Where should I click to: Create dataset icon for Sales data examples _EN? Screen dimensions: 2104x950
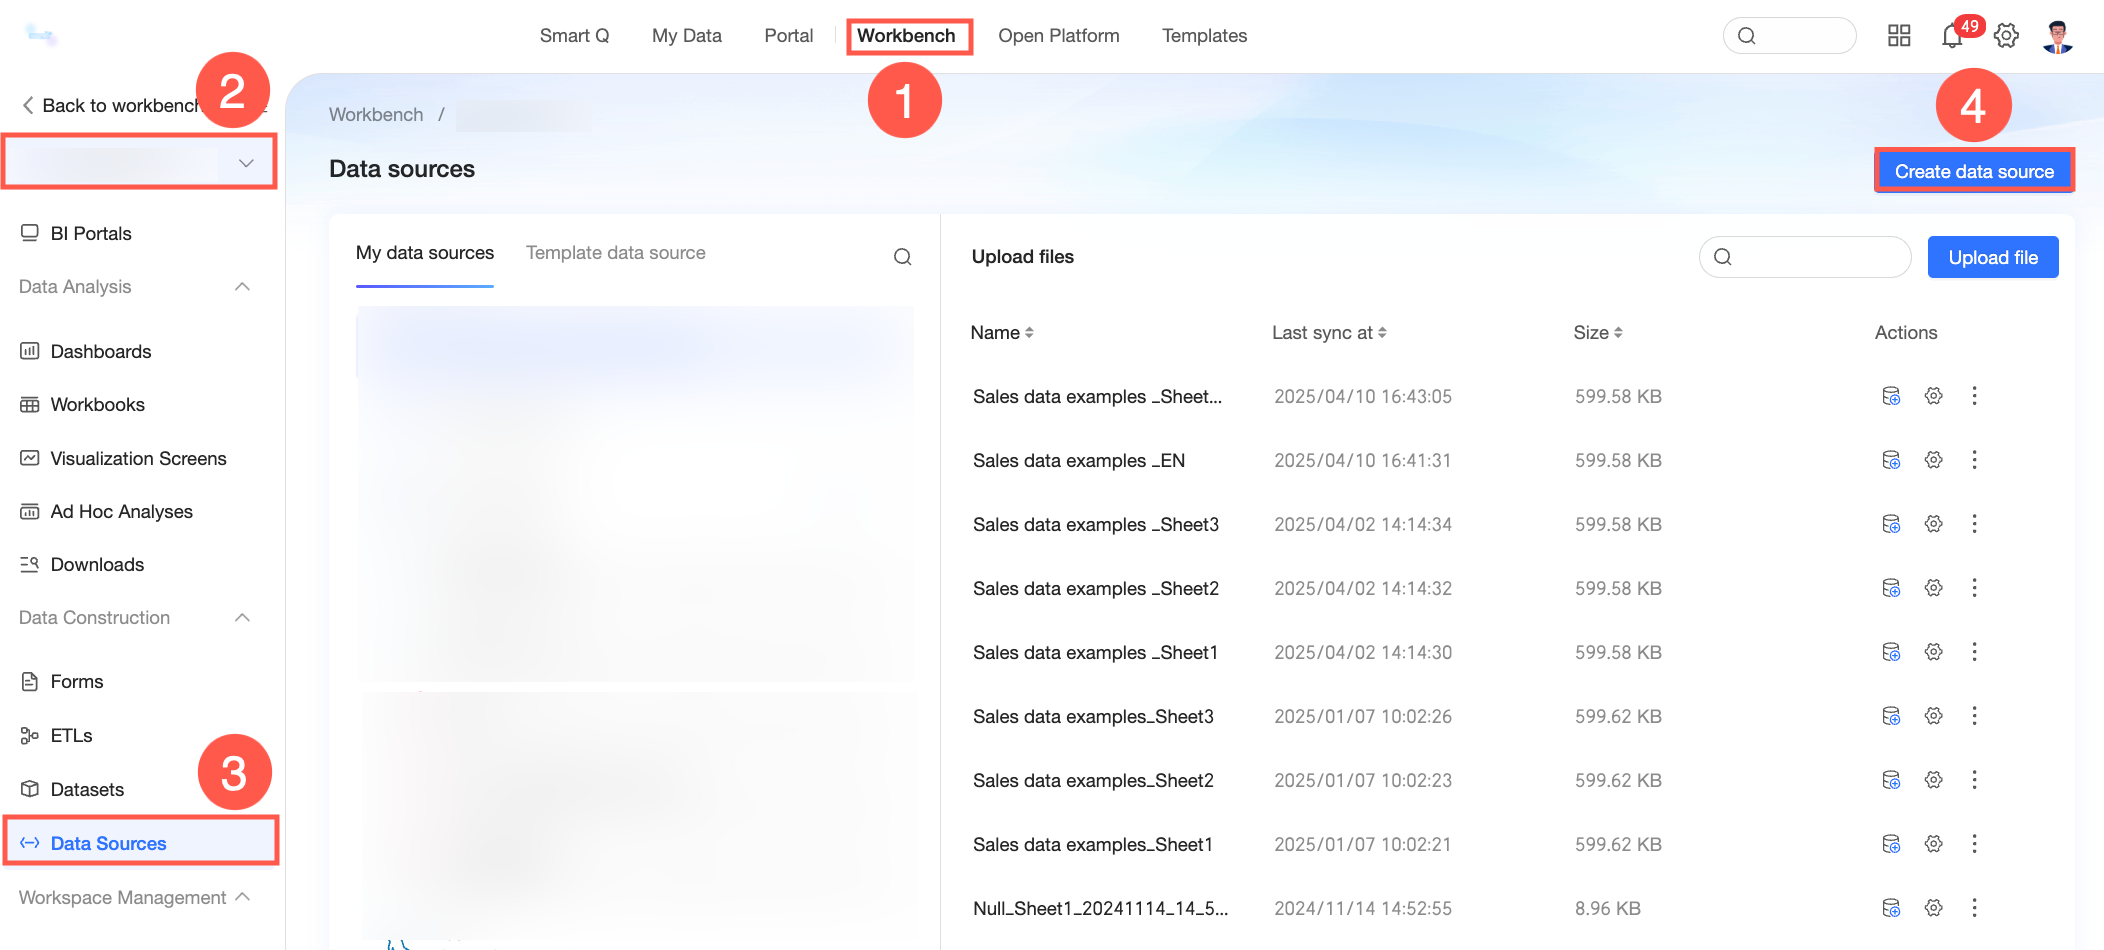coord(1891,460)
